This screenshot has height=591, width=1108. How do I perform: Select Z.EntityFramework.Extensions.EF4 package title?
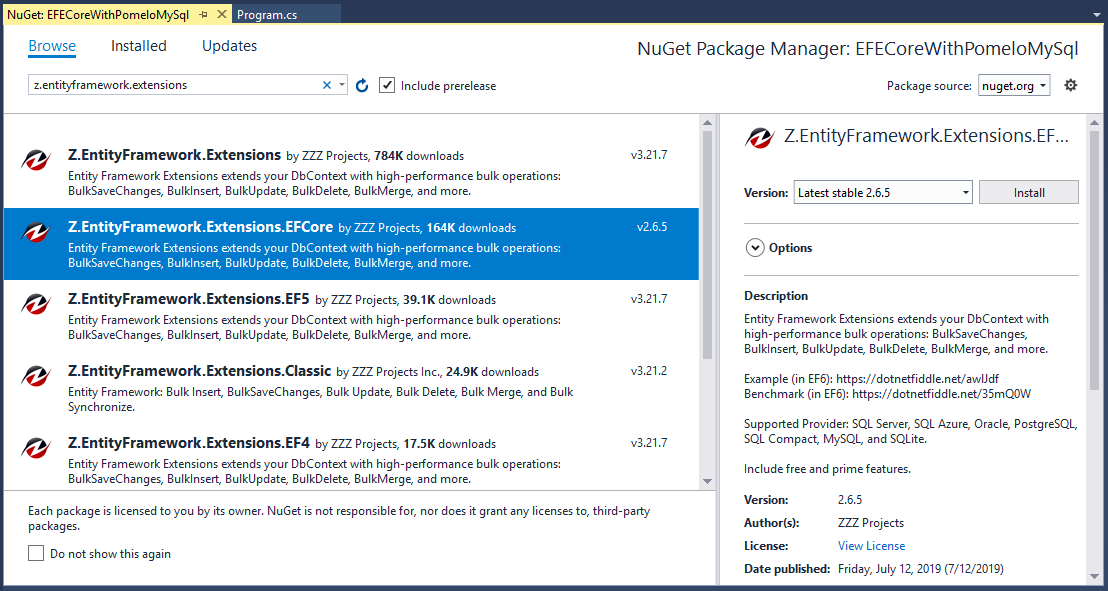[189, 443]
